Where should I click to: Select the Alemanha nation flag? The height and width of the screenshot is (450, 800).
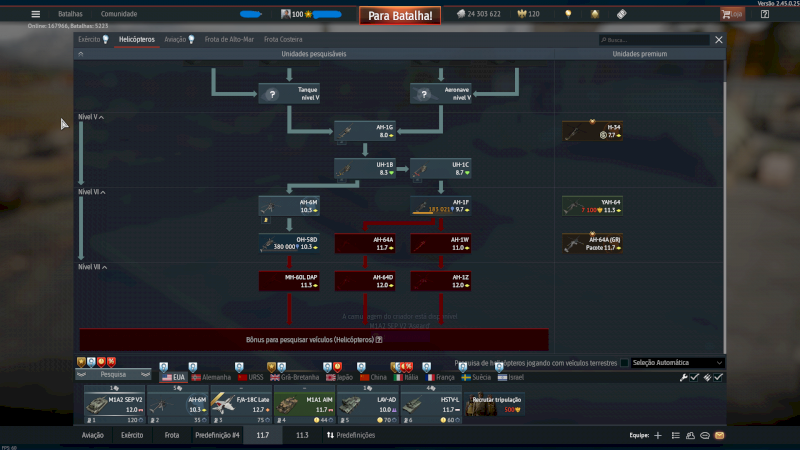pyautogui.click(x=211, y=377)
